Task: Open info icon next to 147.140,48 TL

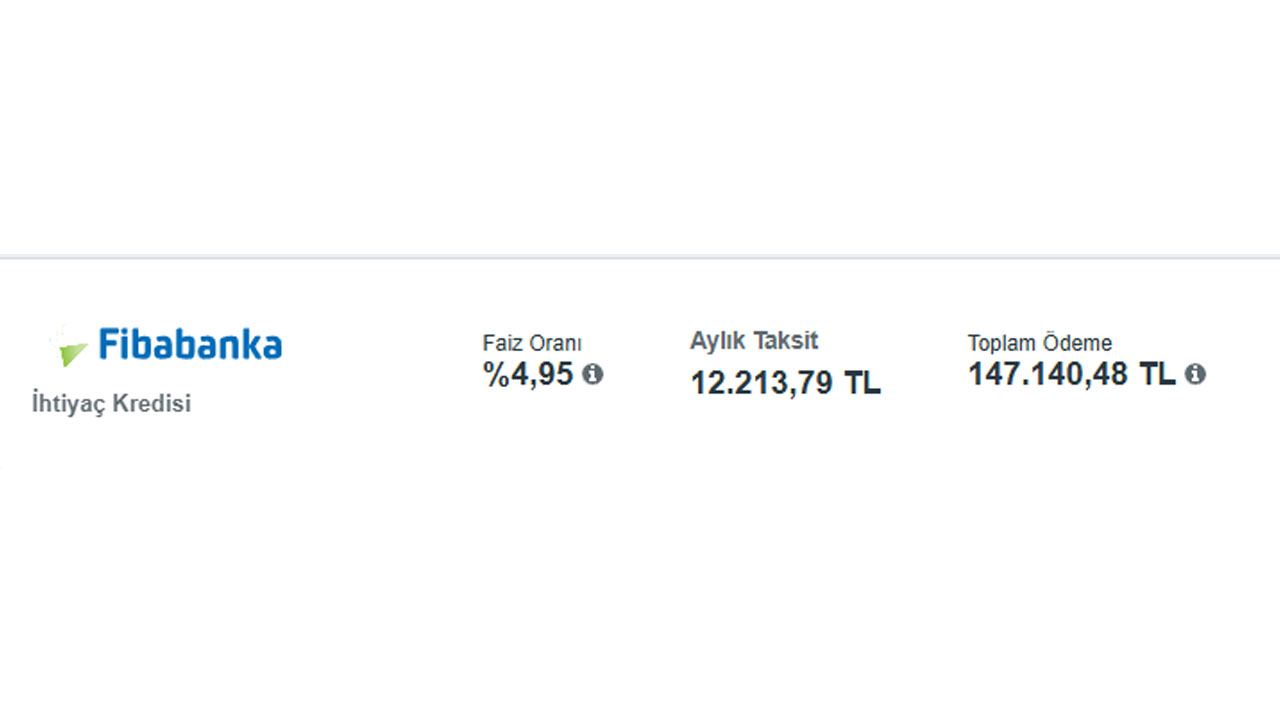Action: pyautogui.click(x=1195, y=374)
